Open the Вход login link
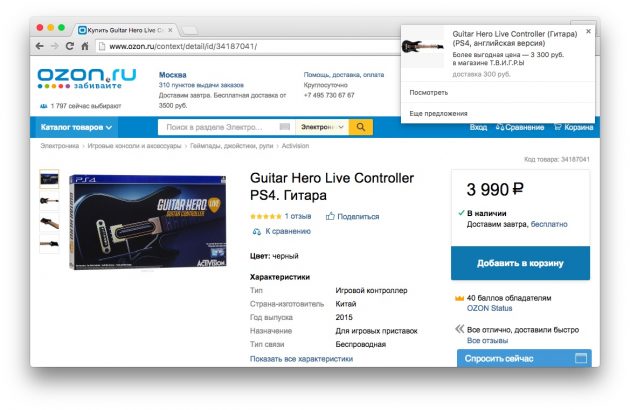 point(478,127)
